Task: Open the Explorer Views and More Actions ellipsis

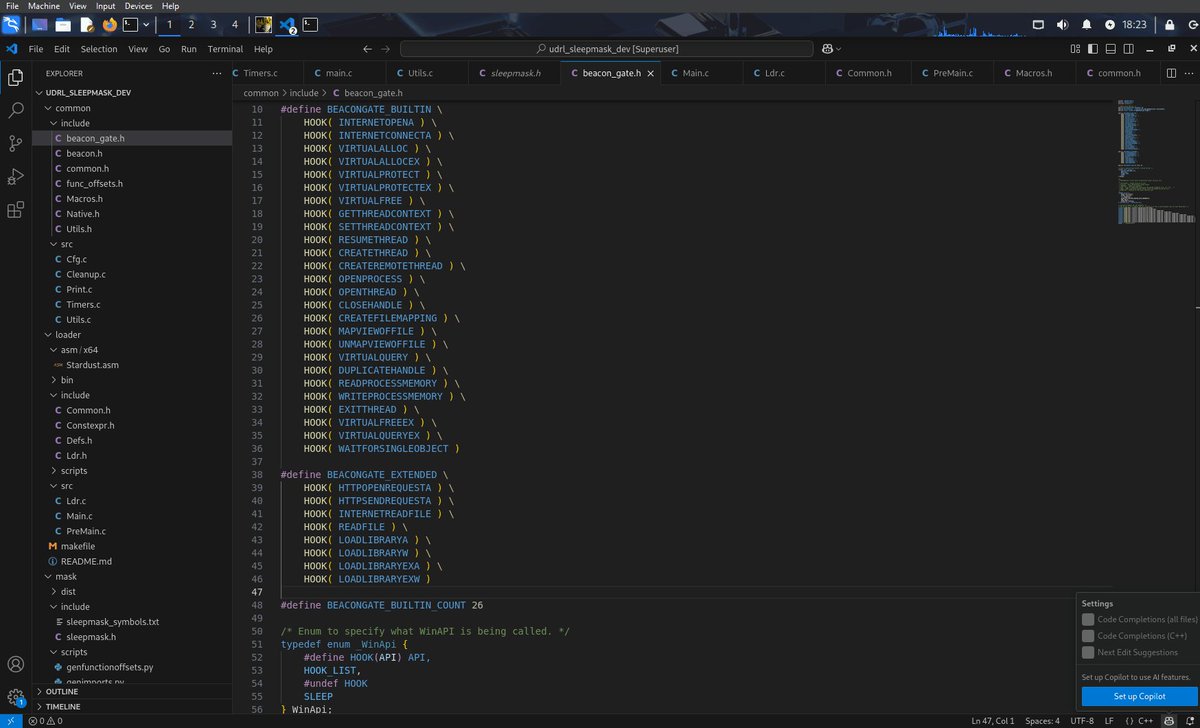Action: [217, 73]
